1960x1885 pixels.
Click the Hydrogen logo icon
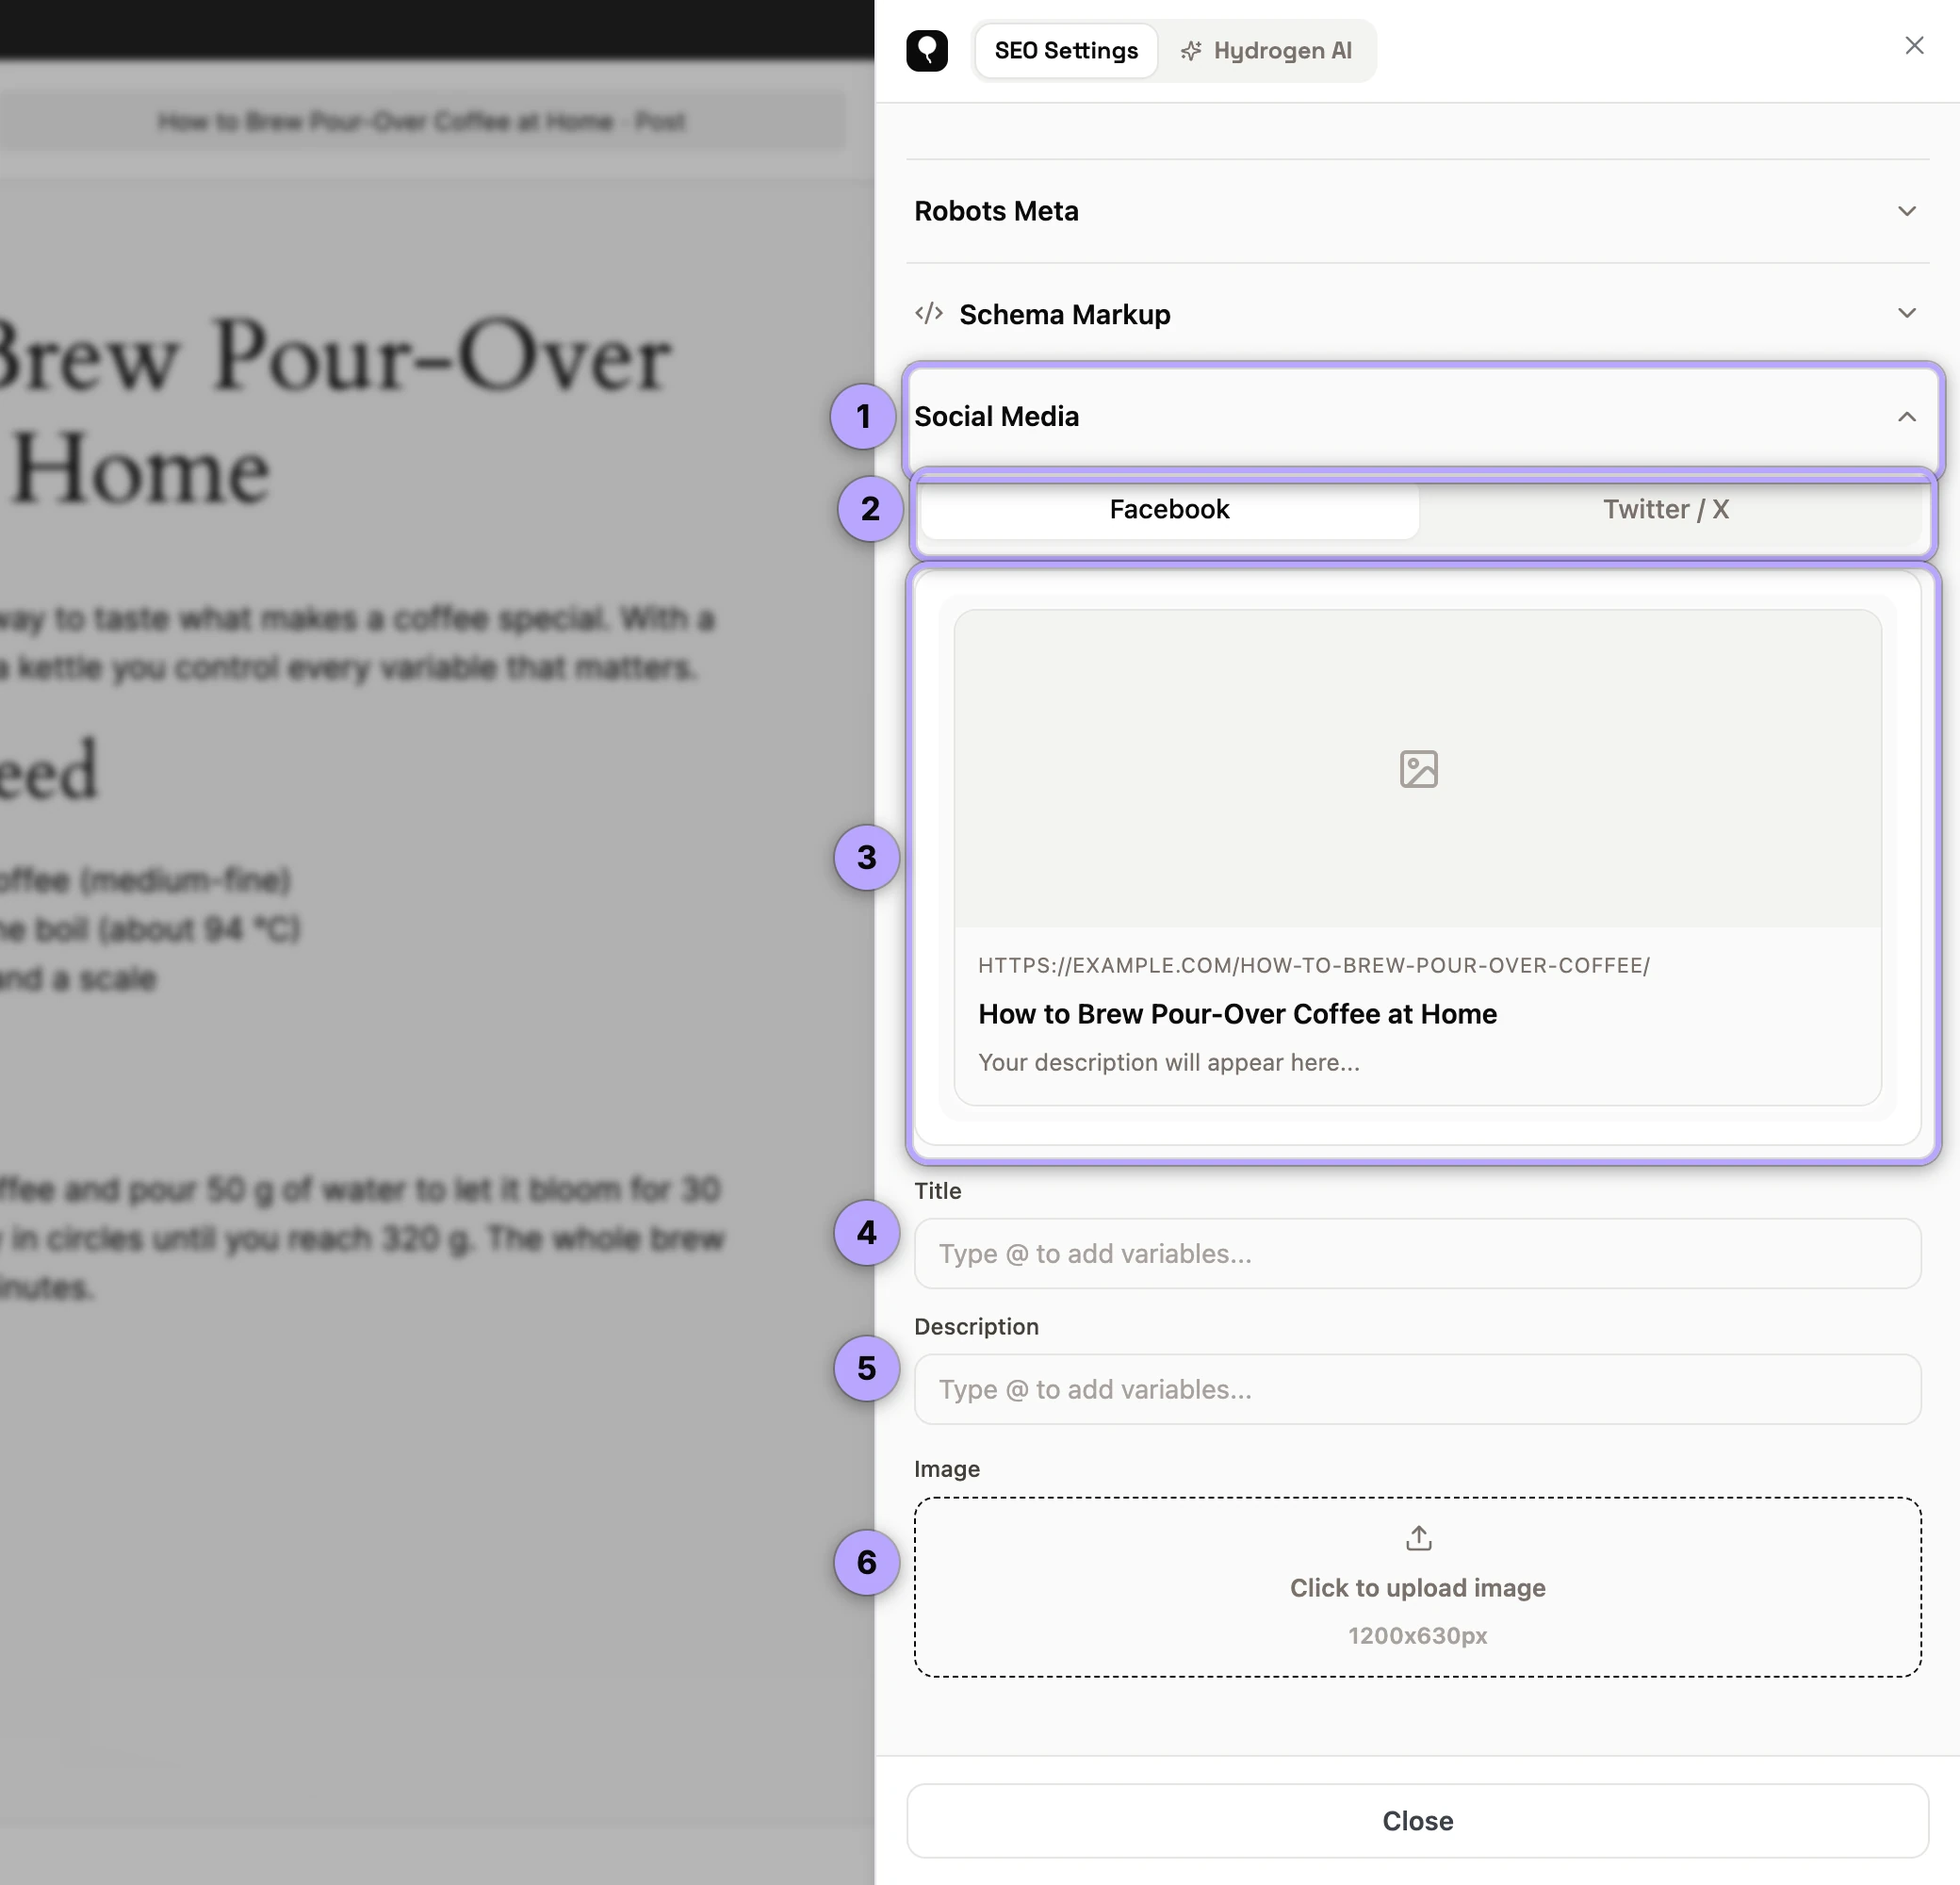tap(927, 50)
